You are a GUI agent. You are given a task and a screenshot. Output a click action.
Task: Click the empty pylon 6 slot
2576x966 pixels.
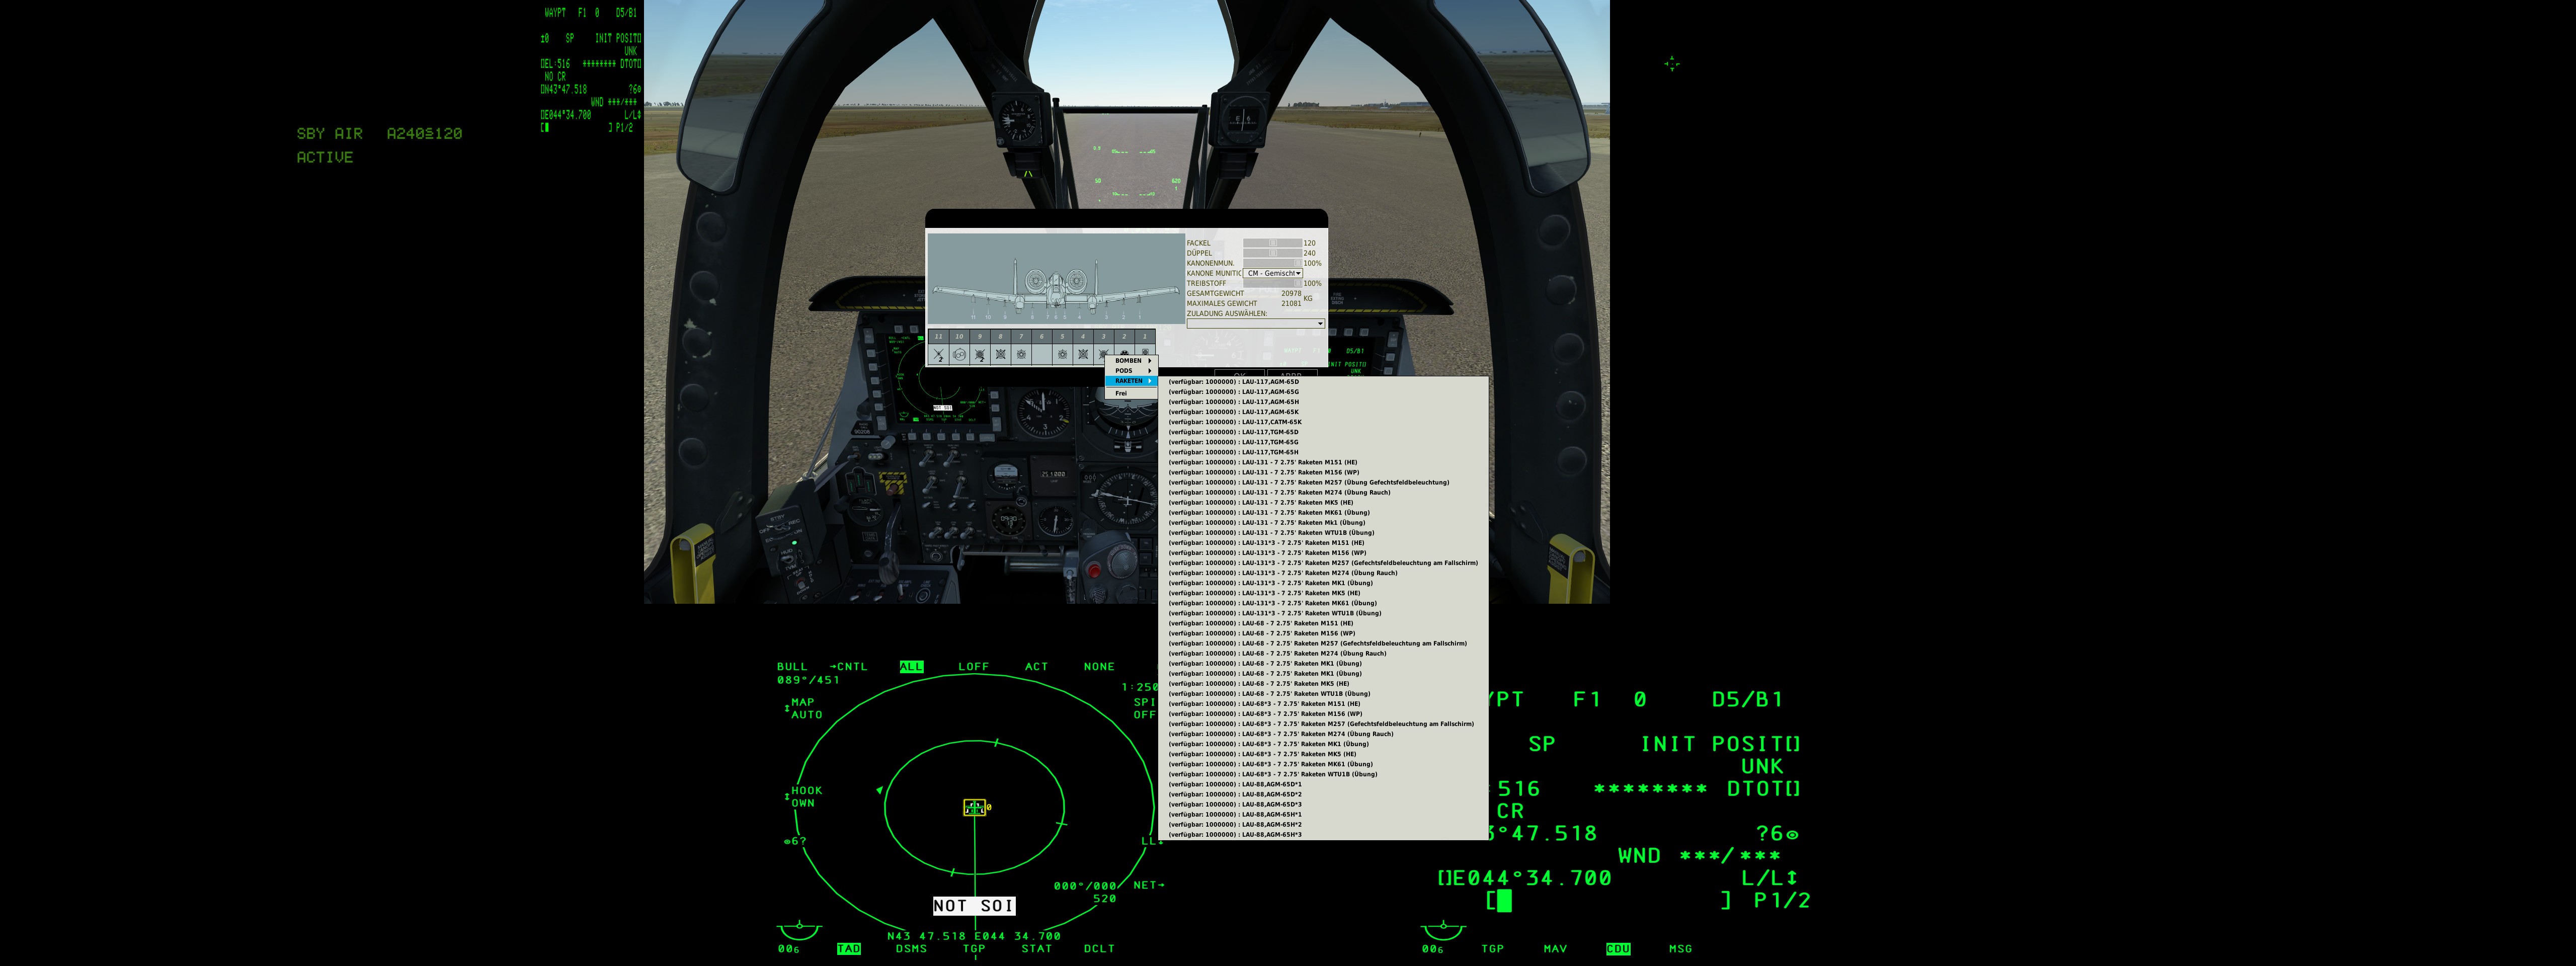click(x=1042, y=355)
